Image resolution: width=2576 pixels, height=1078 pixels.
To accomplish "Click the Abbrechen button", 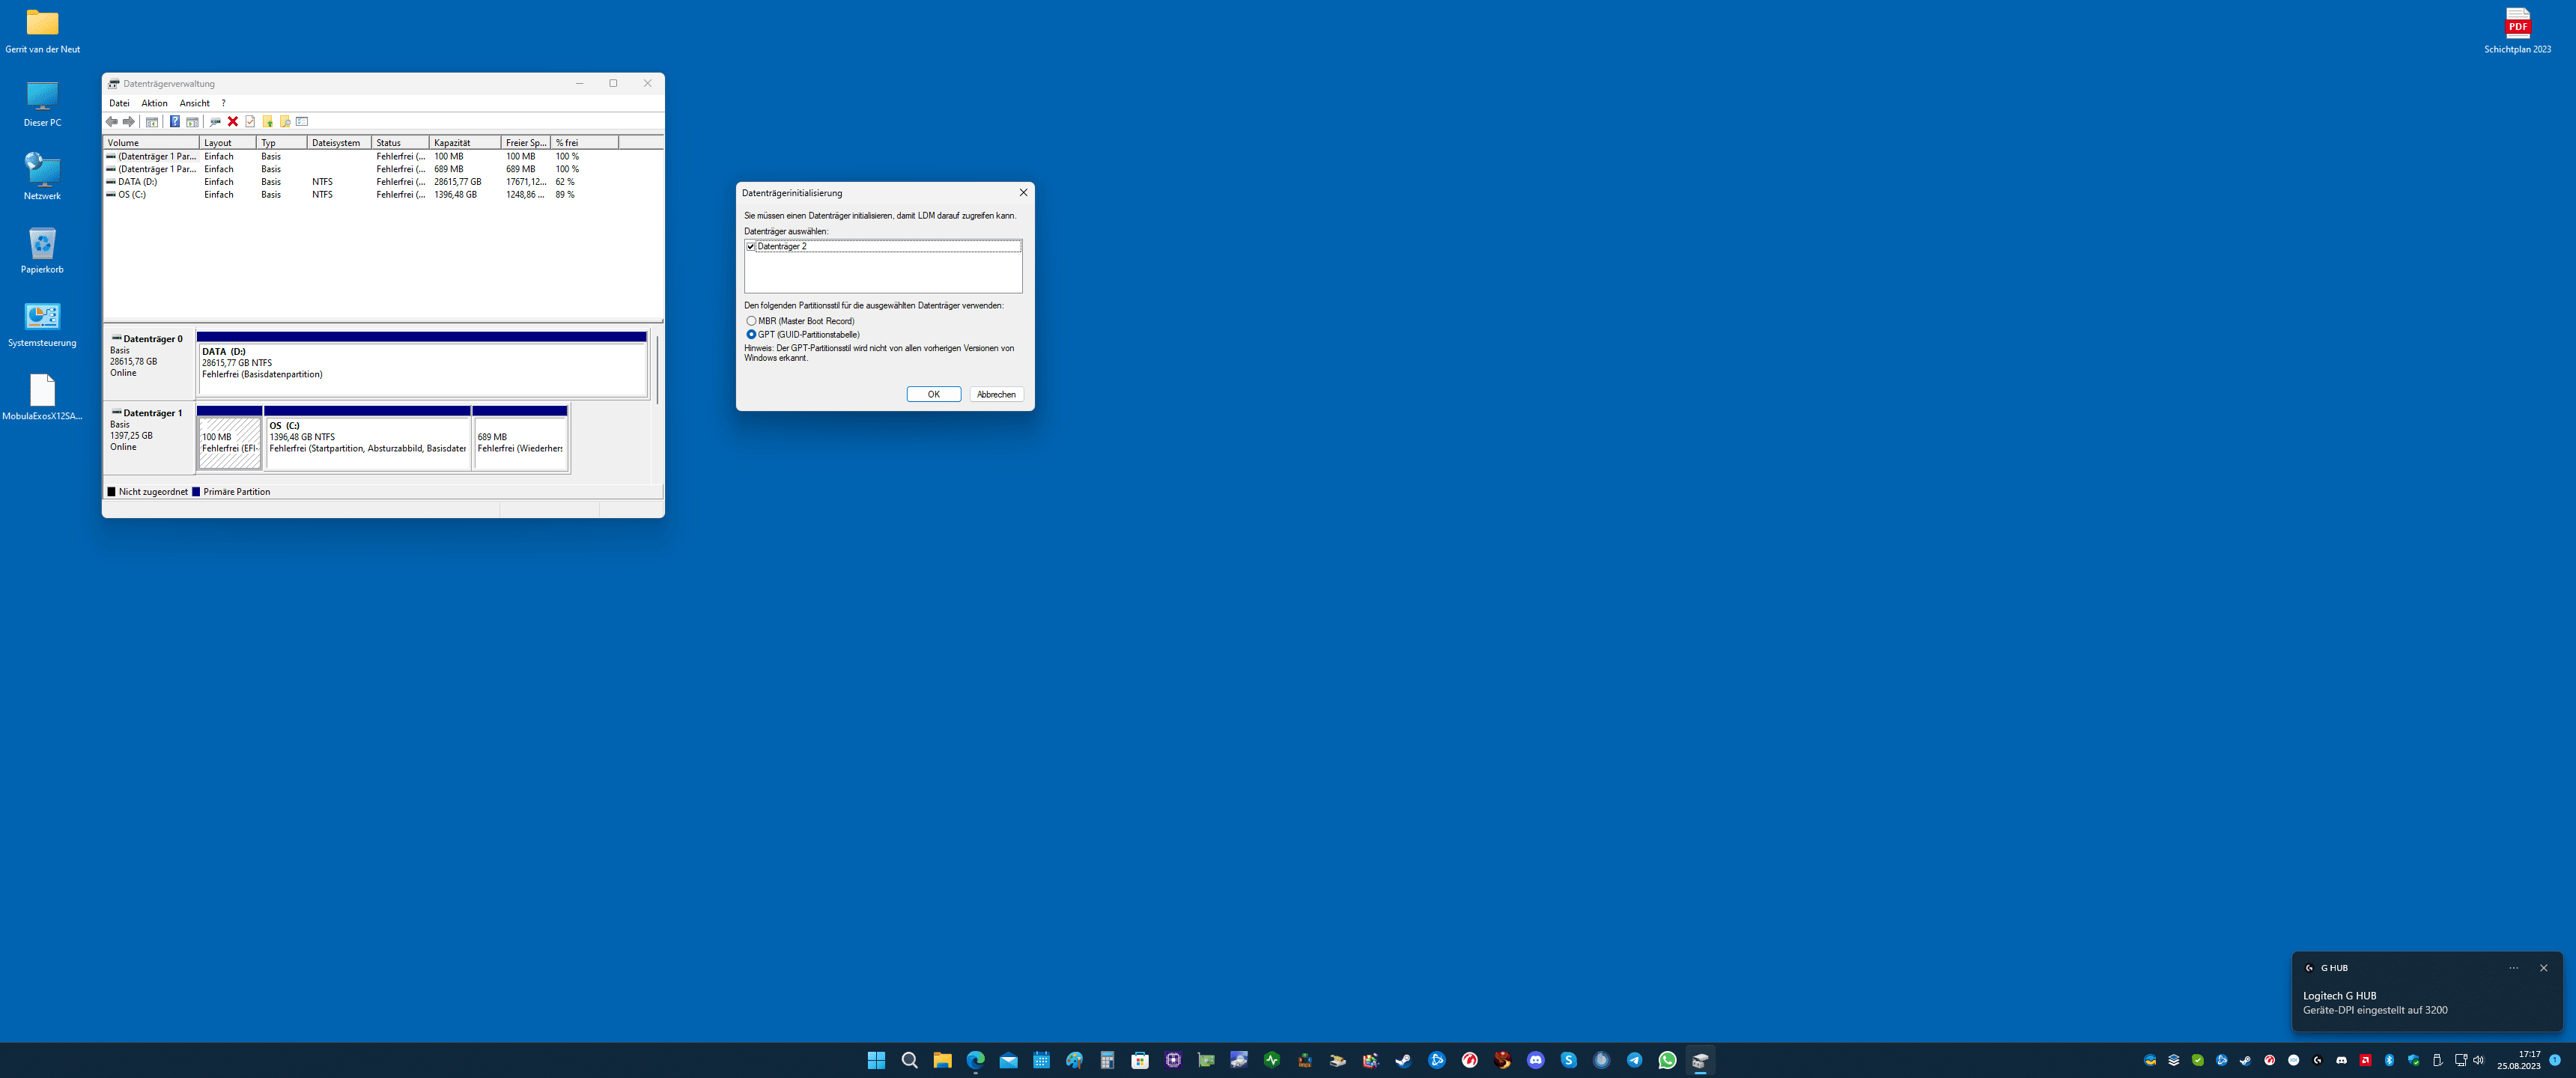I will [x=996, y=394].
